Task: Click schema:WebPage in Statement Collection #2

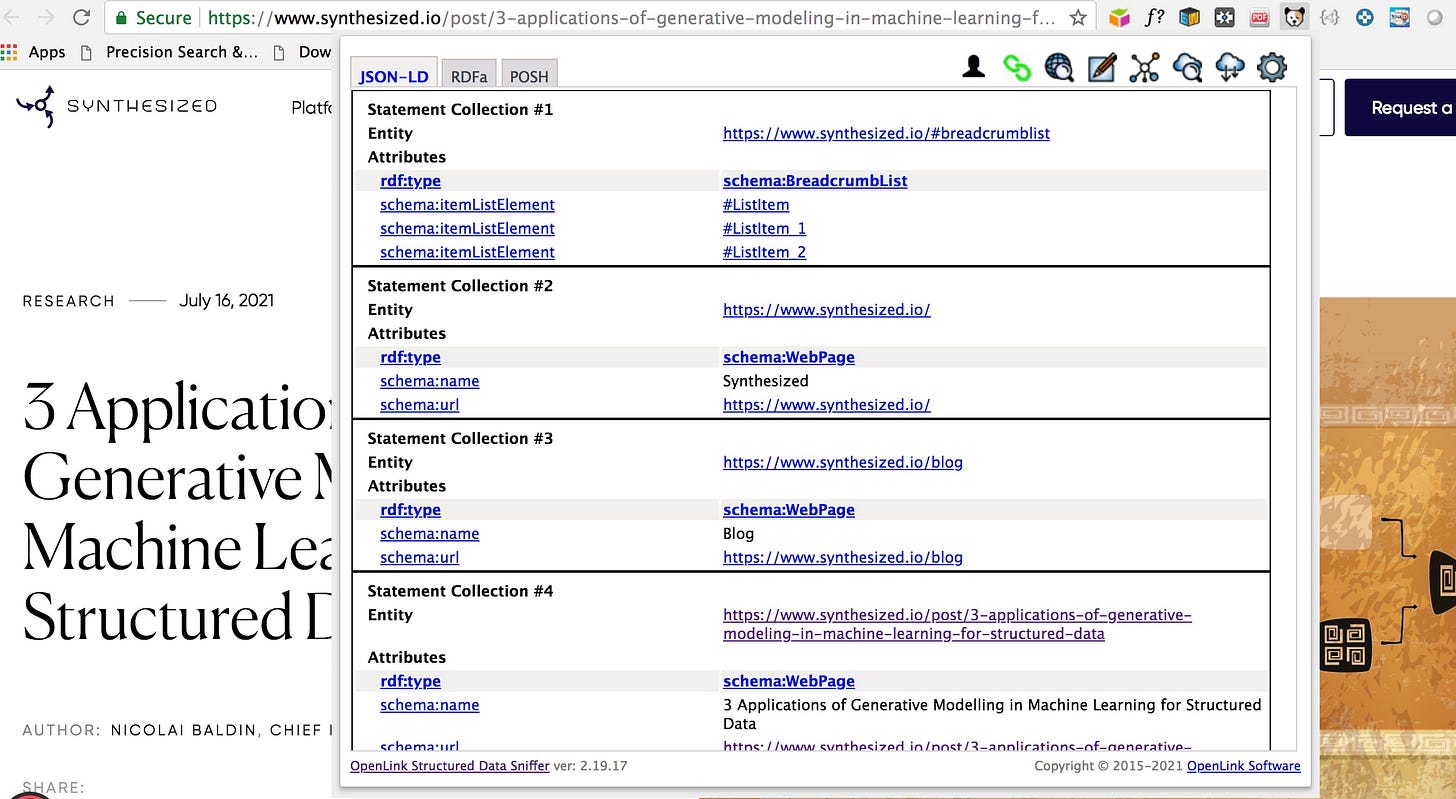Action: click(x=789, y=357)
